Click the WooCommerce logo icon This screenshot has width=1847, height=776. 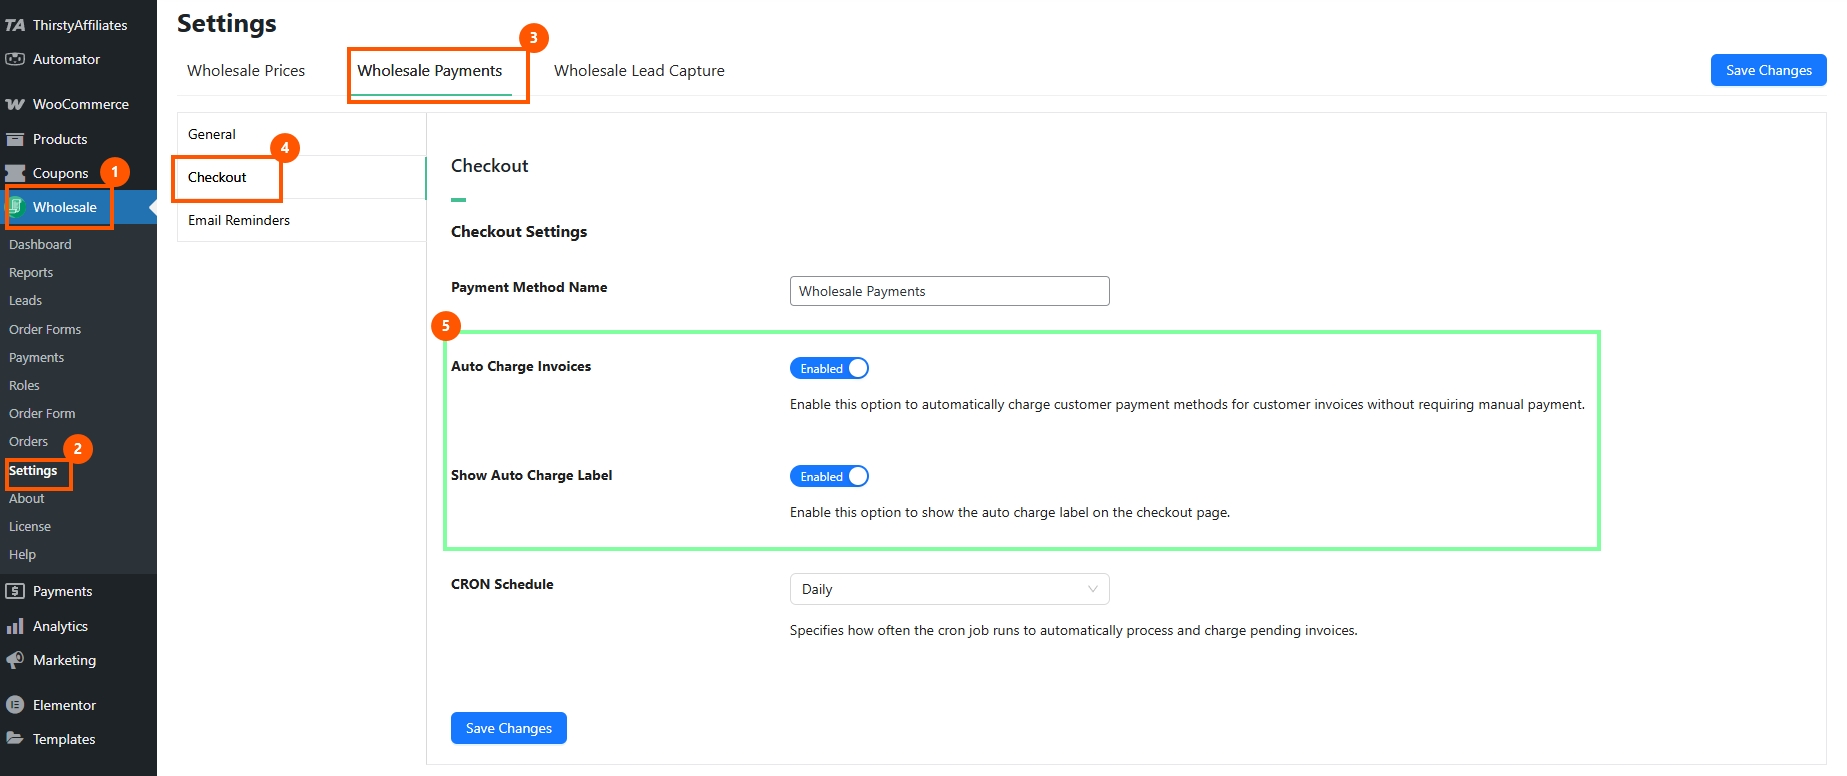(15, 104)
